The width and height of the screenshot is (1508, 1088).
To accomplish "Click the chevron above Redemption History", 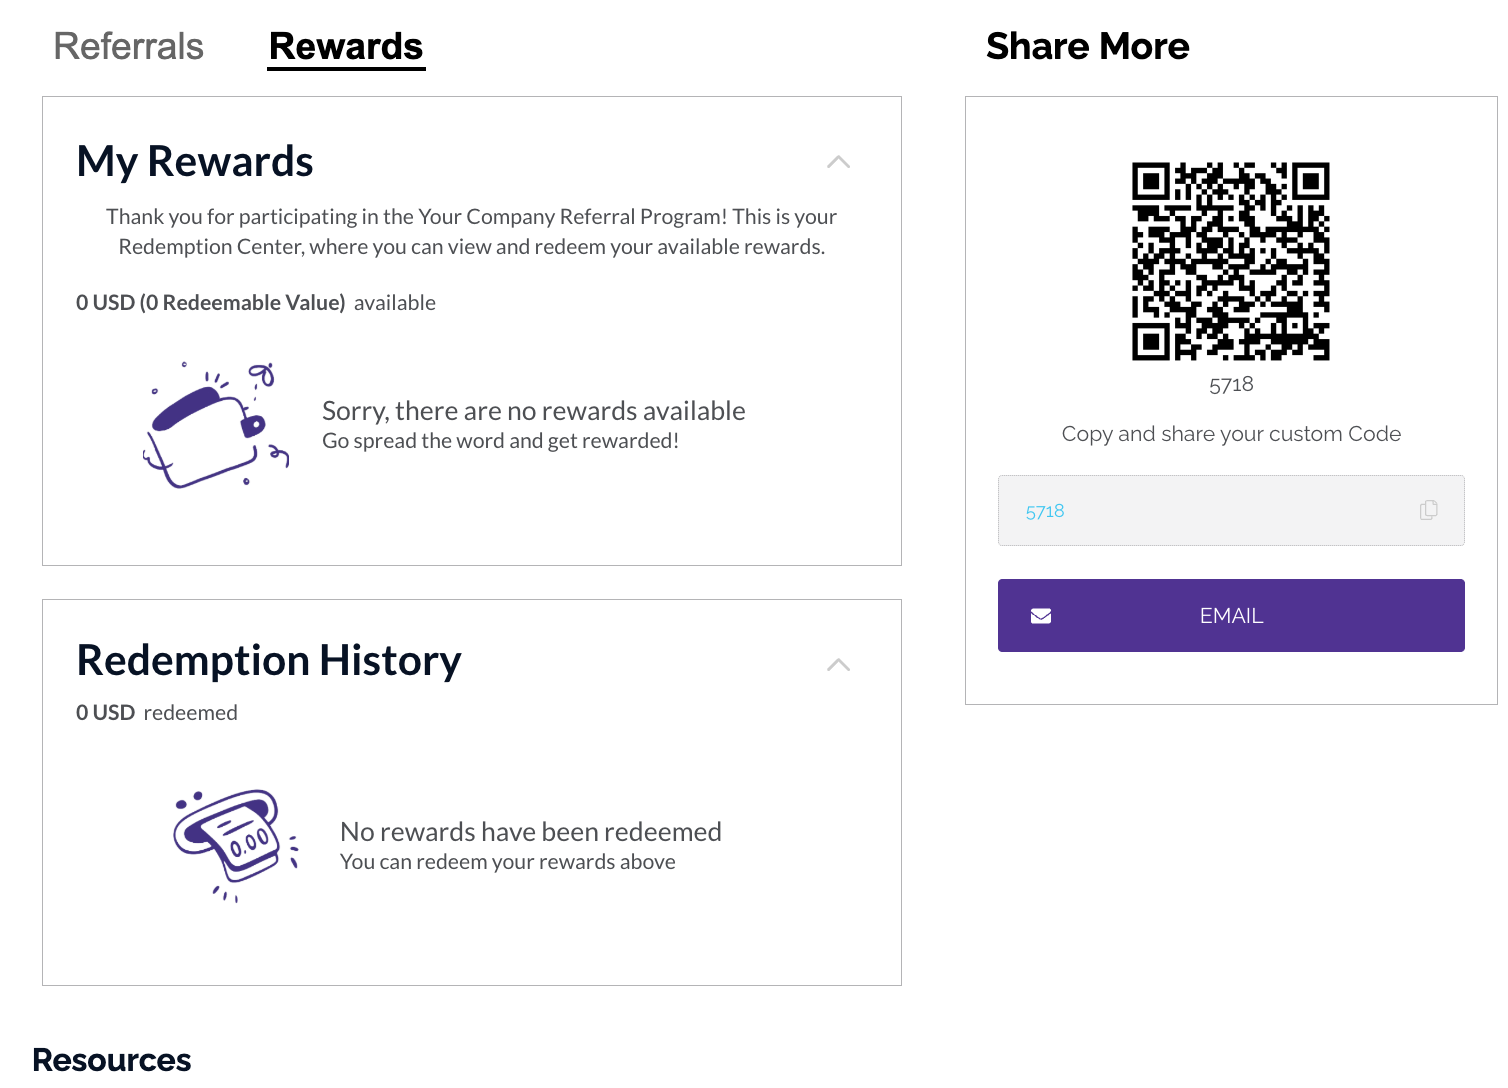I will (x=838, y=664).
